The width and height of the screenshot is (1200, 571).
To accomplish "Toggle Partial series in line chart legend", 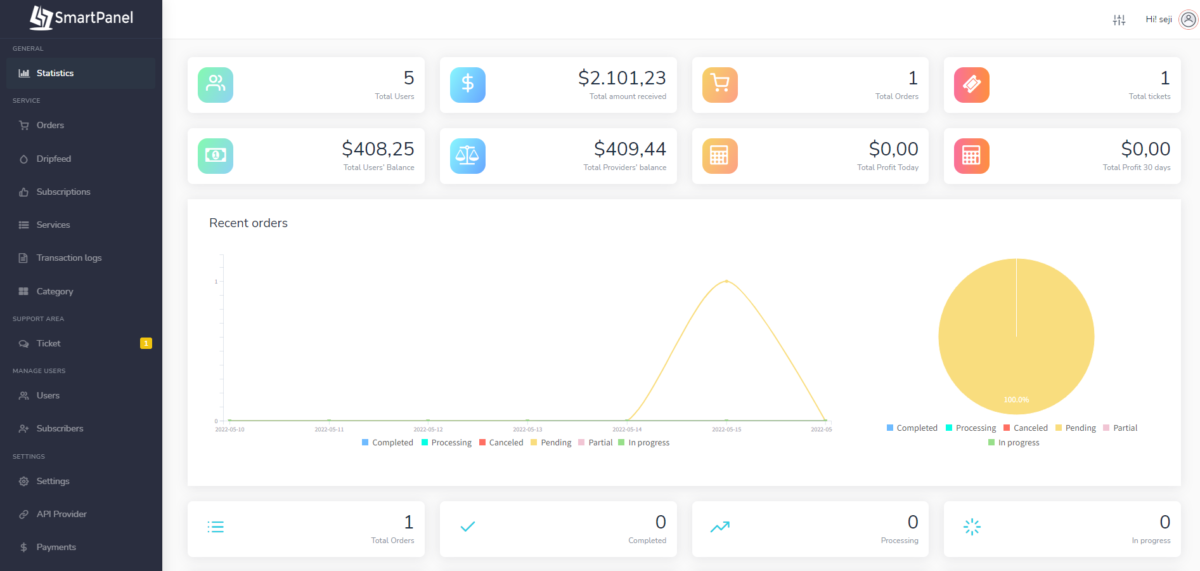I will click(x=595, y=442).
